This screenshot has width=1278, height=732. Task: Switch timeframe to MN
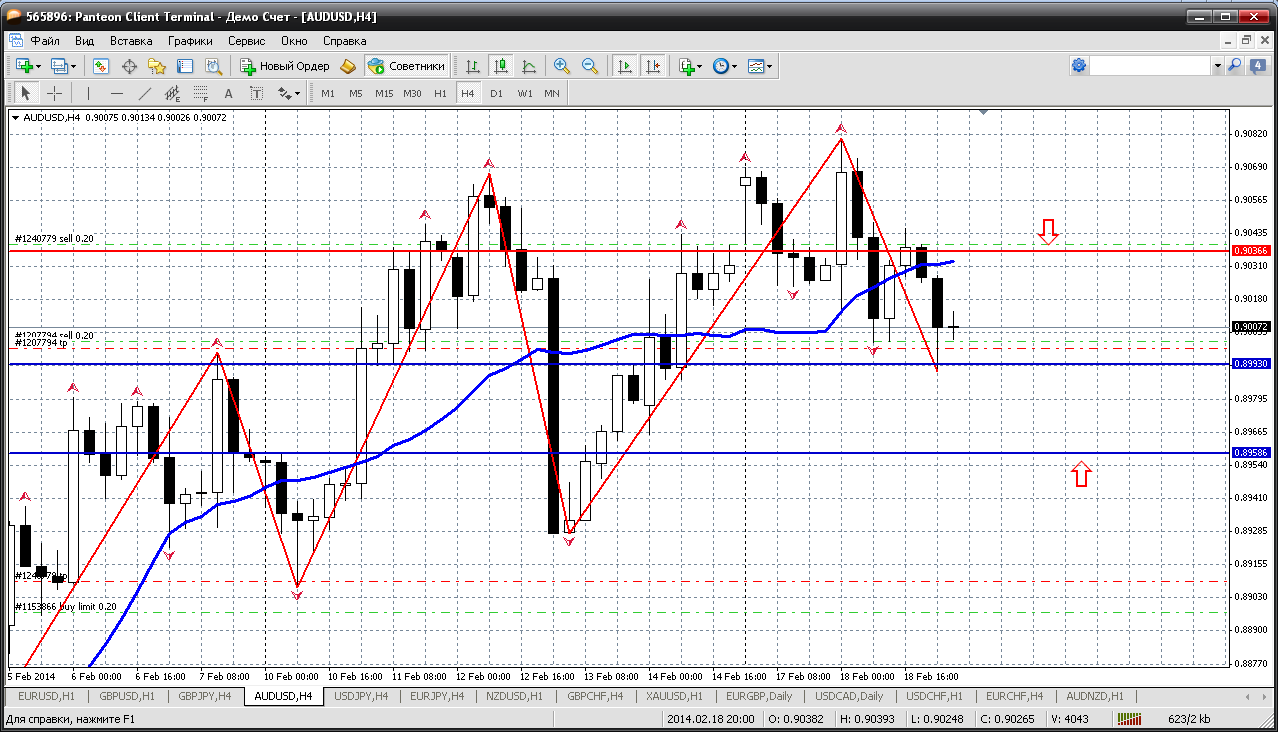point(552,93)
